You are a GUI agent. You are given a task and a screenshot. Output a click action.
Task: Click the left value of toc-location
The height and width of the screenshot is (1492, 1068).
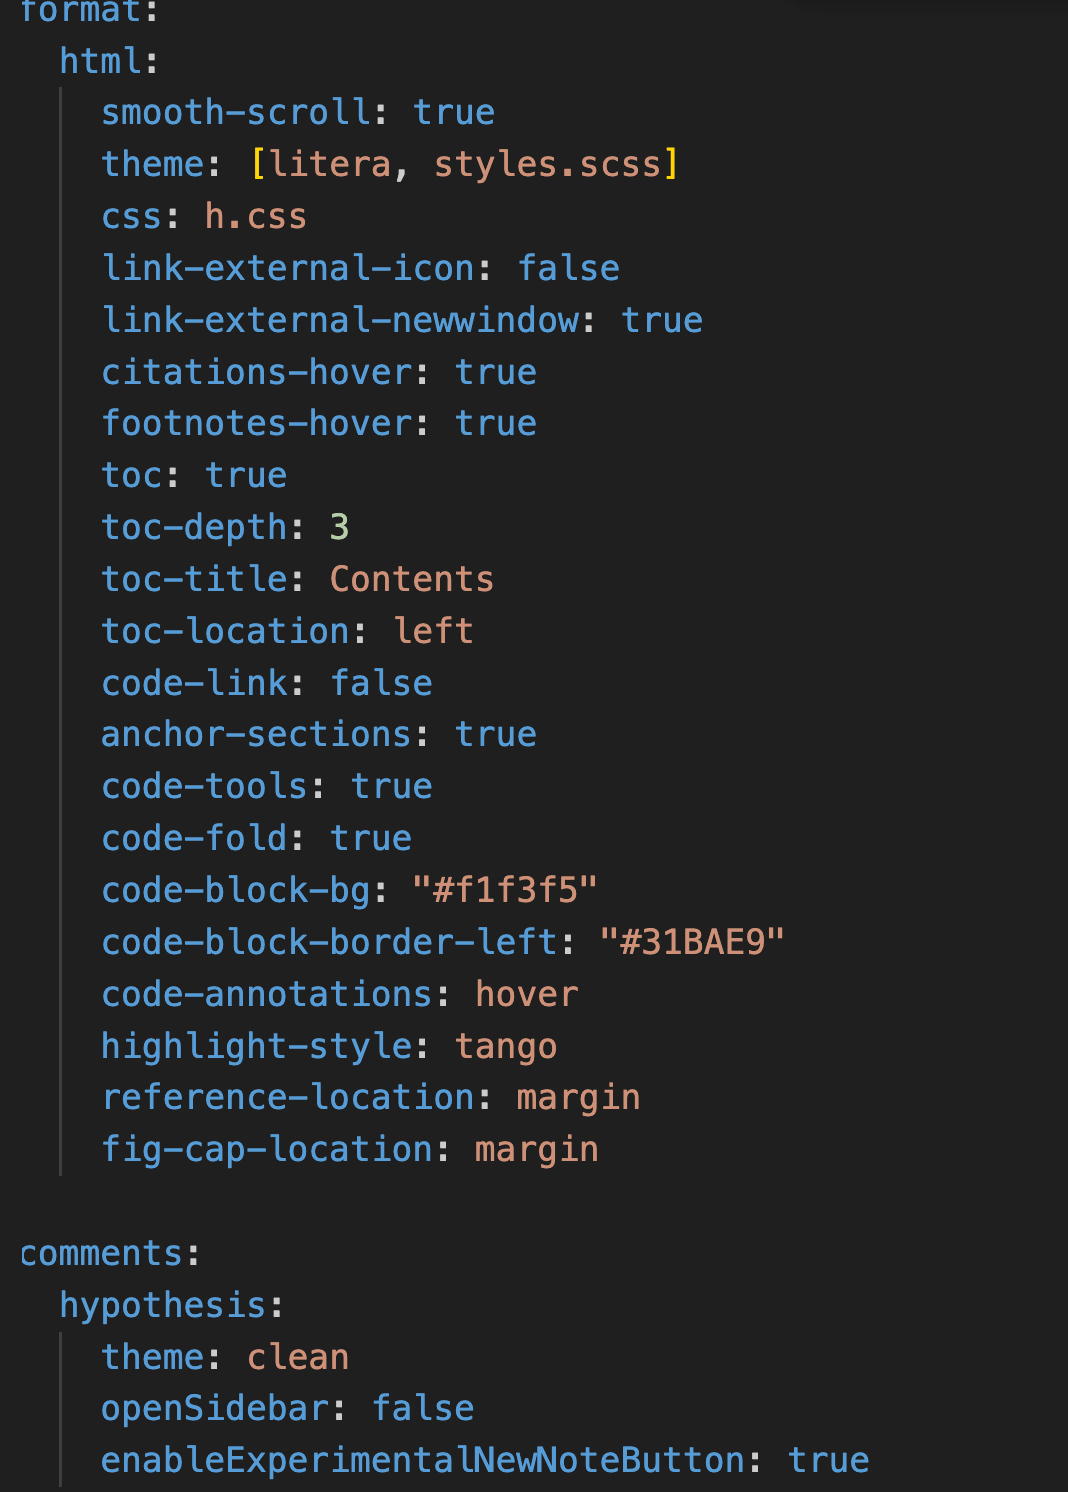[433, 631]
